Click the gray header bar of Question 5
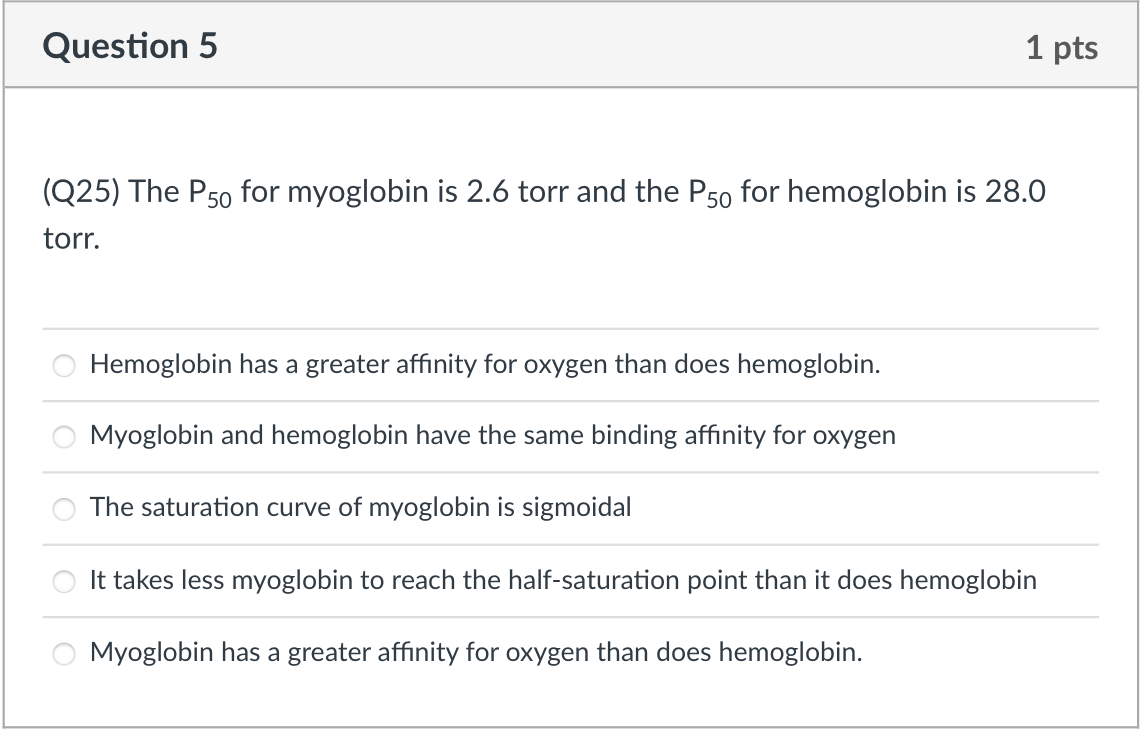The width and height of the screenshot is (1142, 732). click(x=570, y=45)
